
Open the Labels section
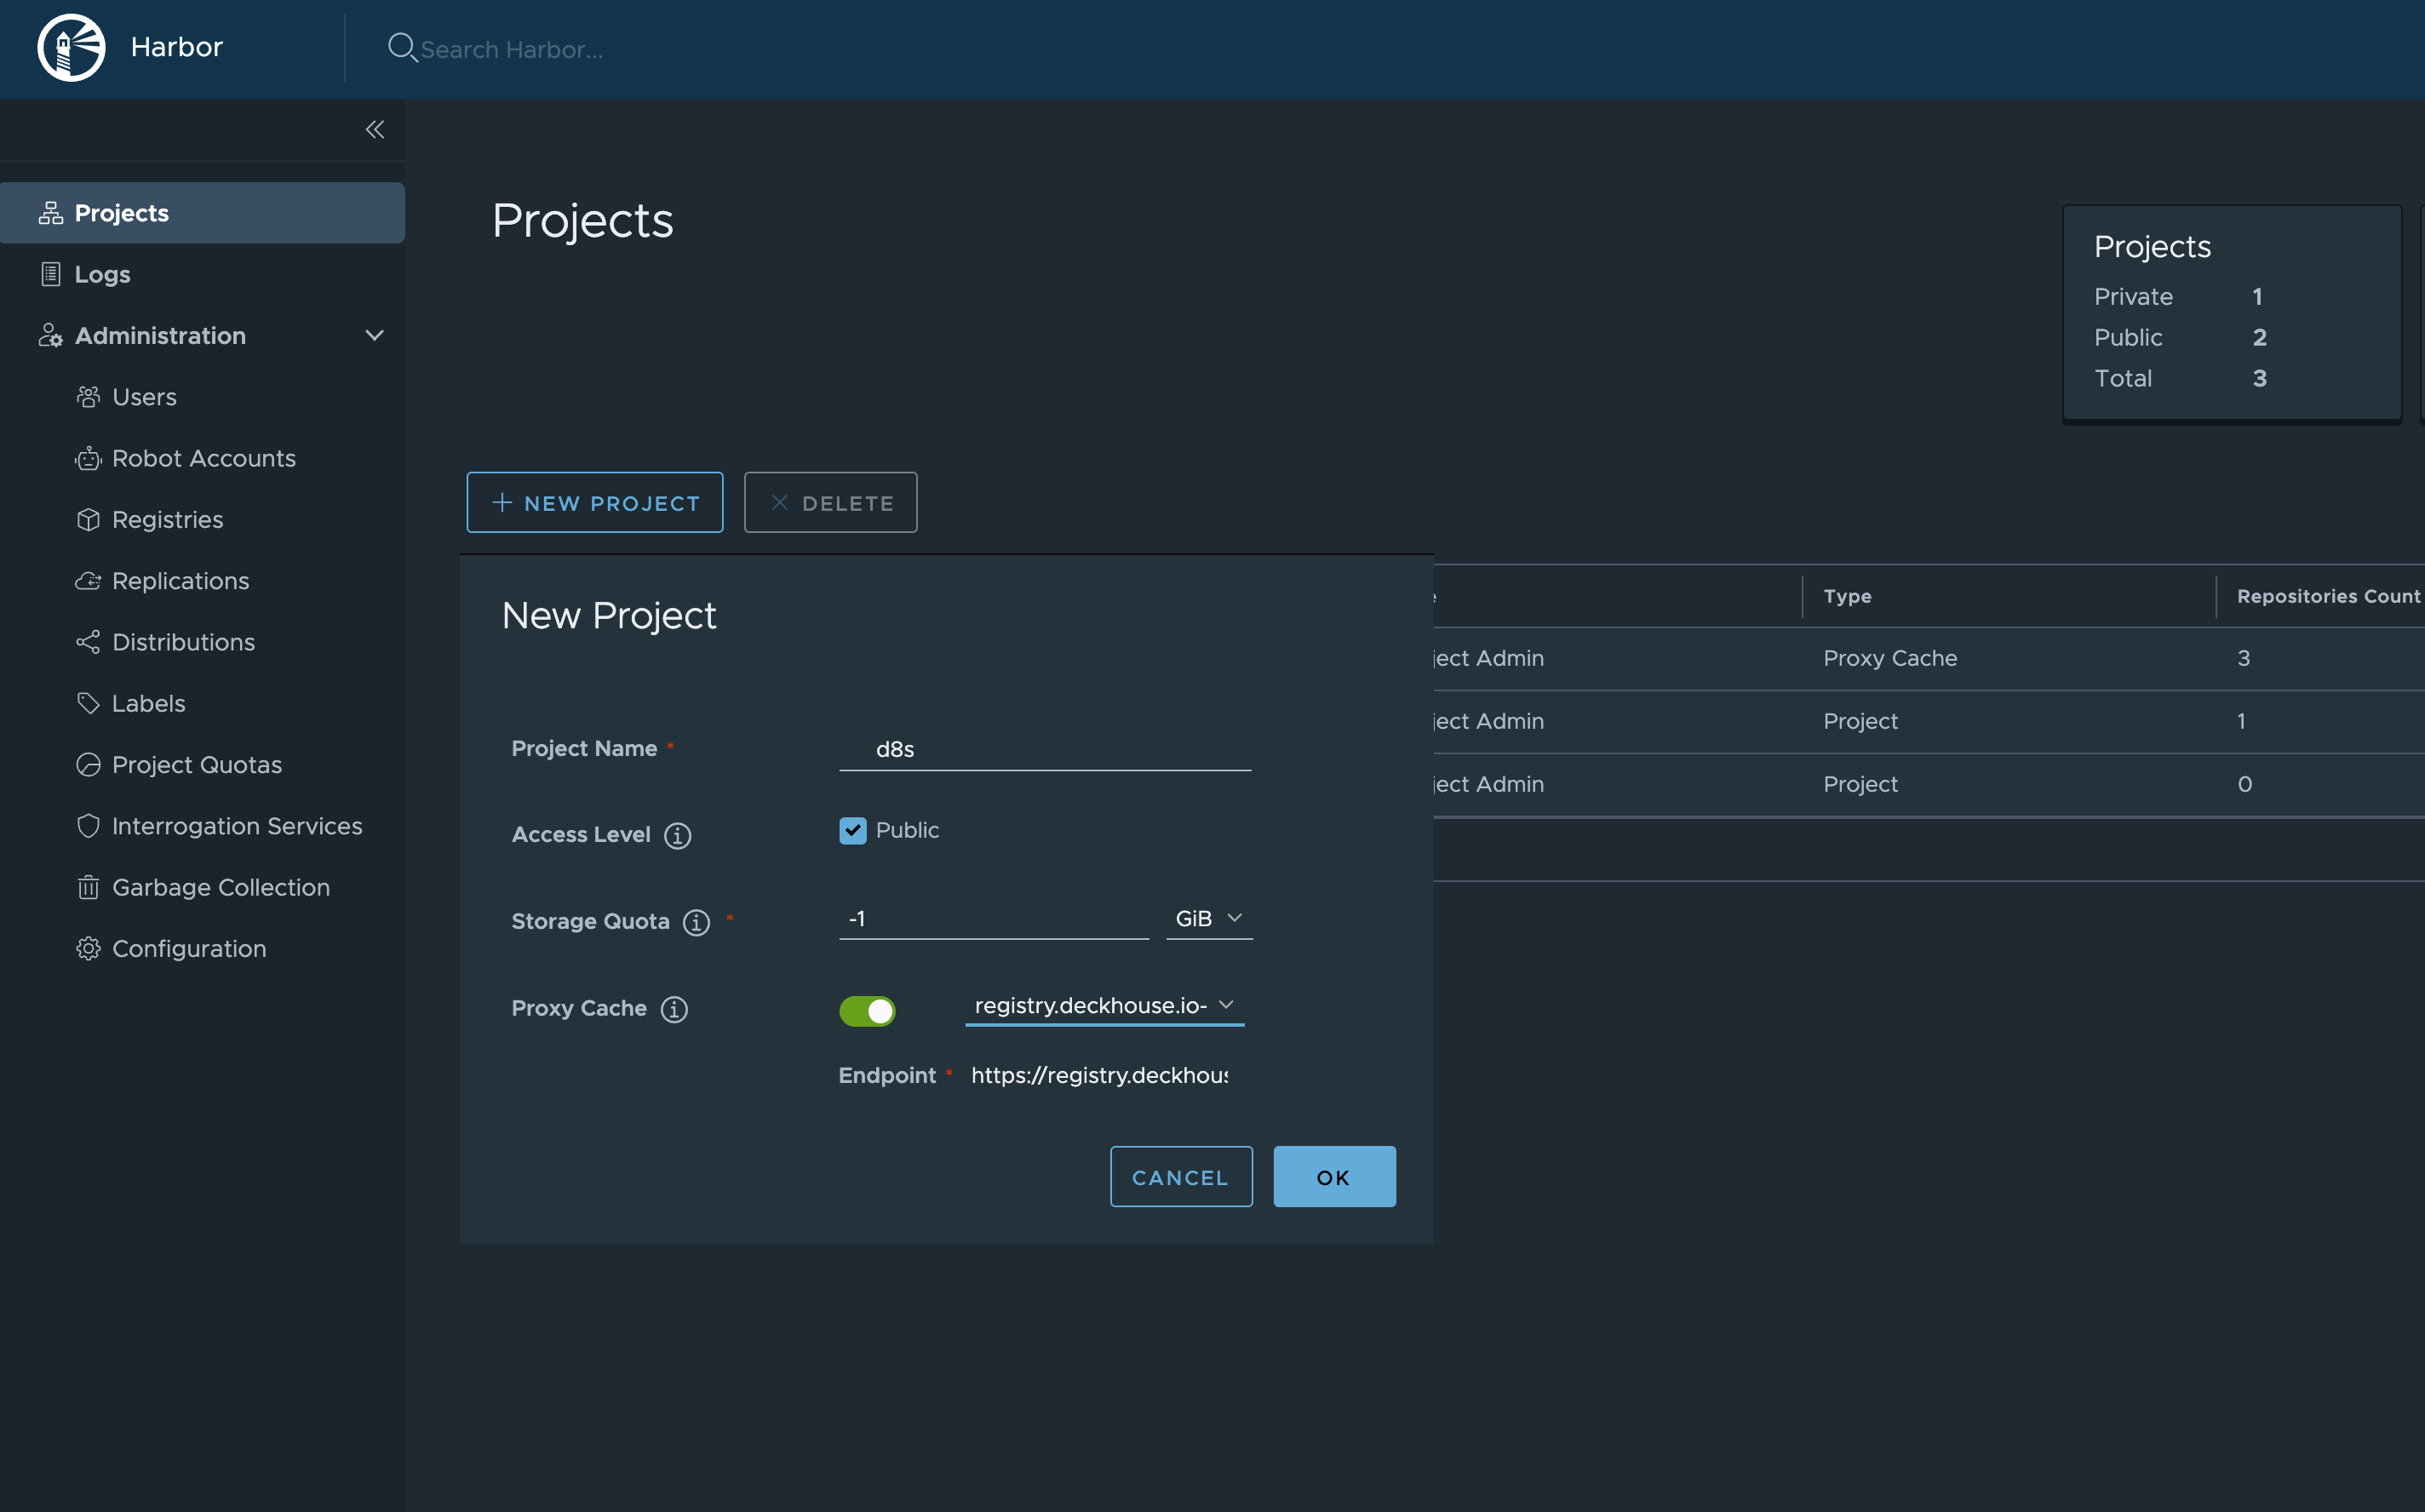coord(148,703)
